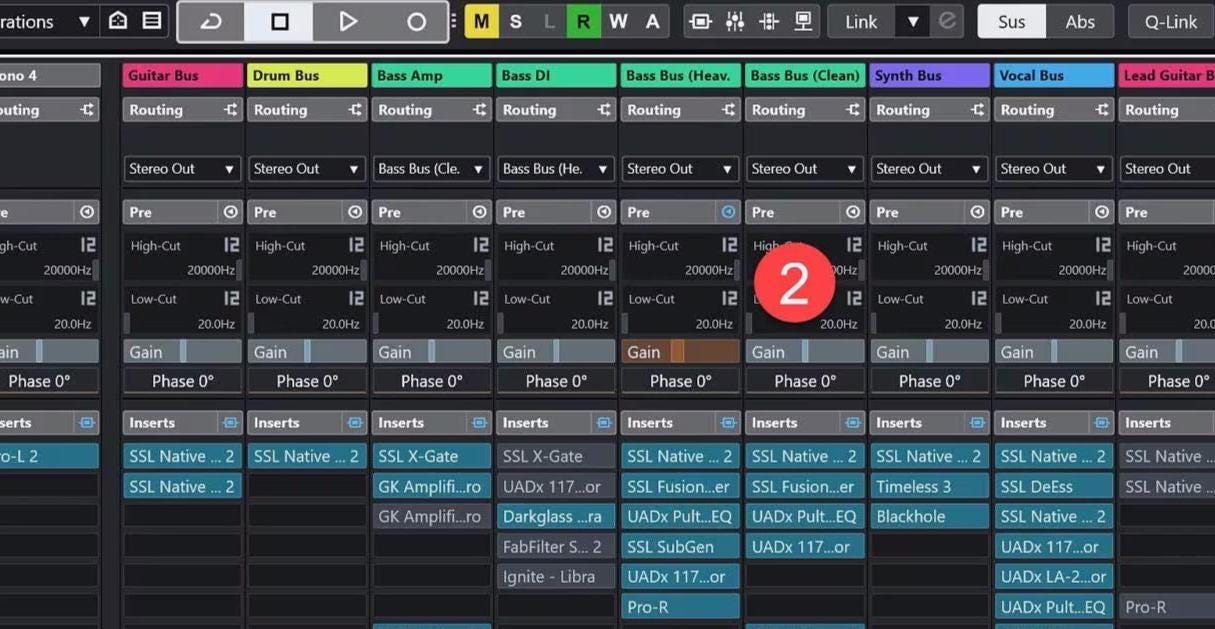Click the routing link icon on Guitar Bus
1215x629 pixels.
point(231,110)
